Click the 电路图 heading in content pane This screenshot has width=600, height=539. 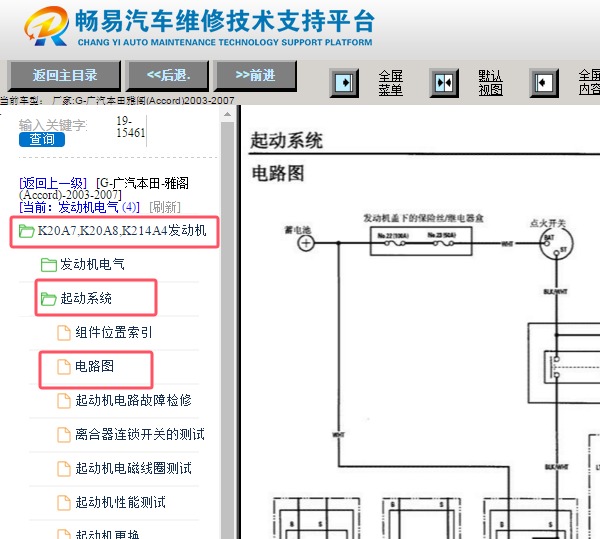pos(278,173)
